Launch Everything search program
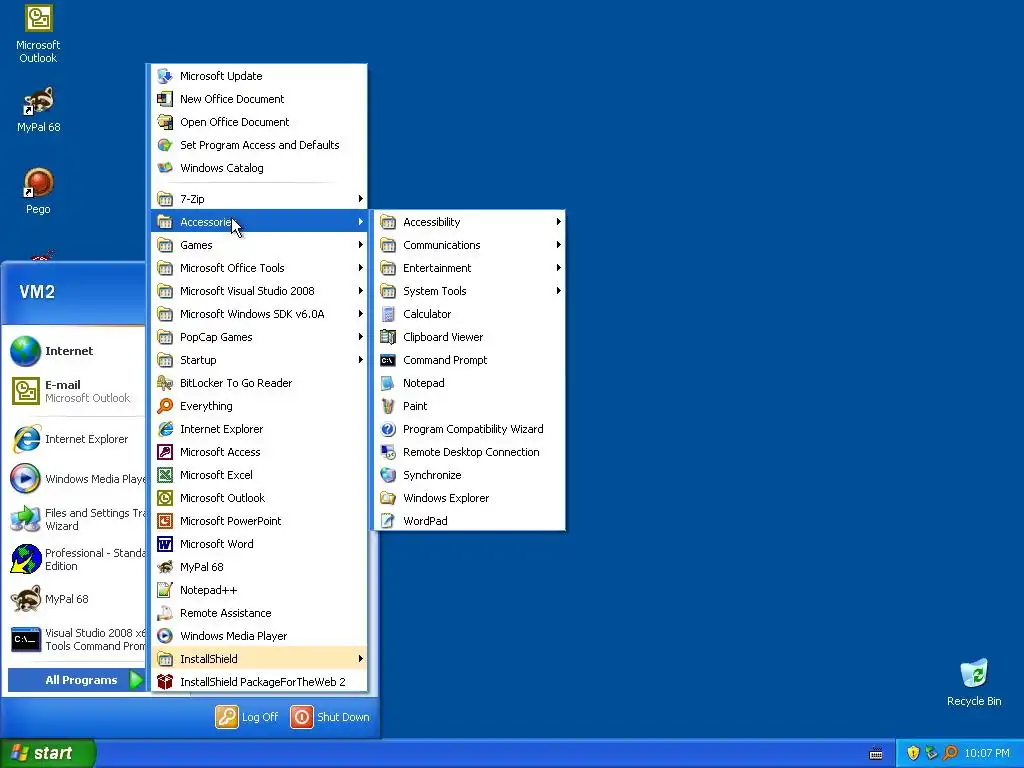The width and height of the screenshot is (1024, 768). tap(259, 406)
